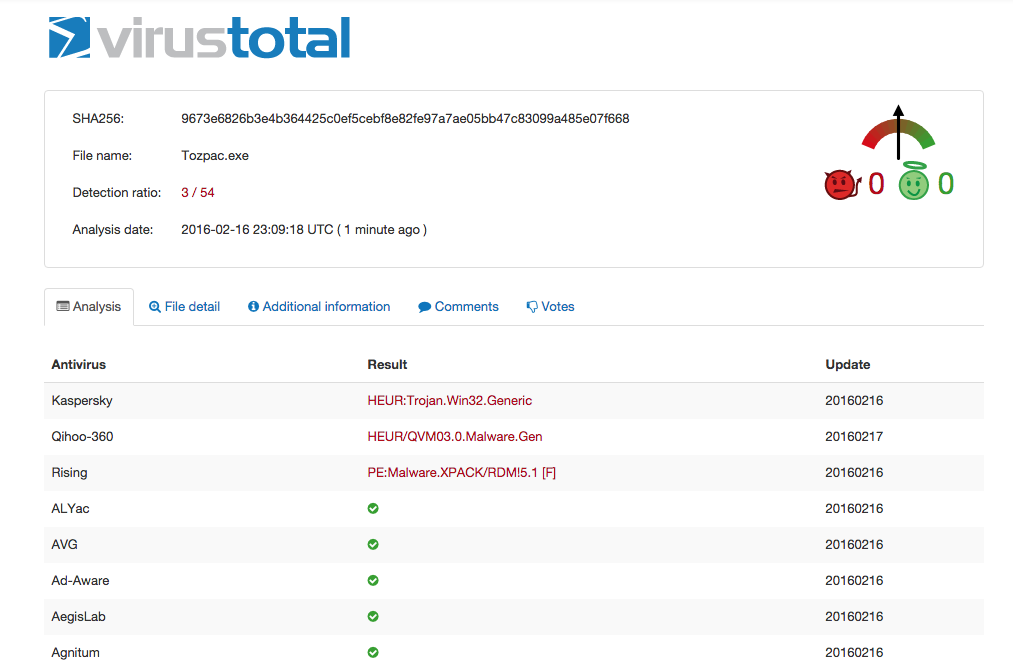Click the AegisLab row name

(79, 617)
